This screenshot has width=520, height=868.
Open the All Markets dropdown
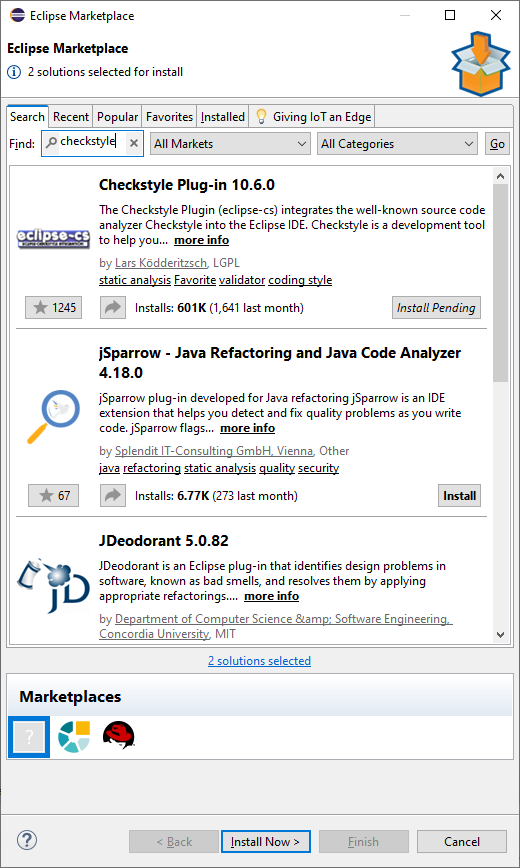coord(230,144)
